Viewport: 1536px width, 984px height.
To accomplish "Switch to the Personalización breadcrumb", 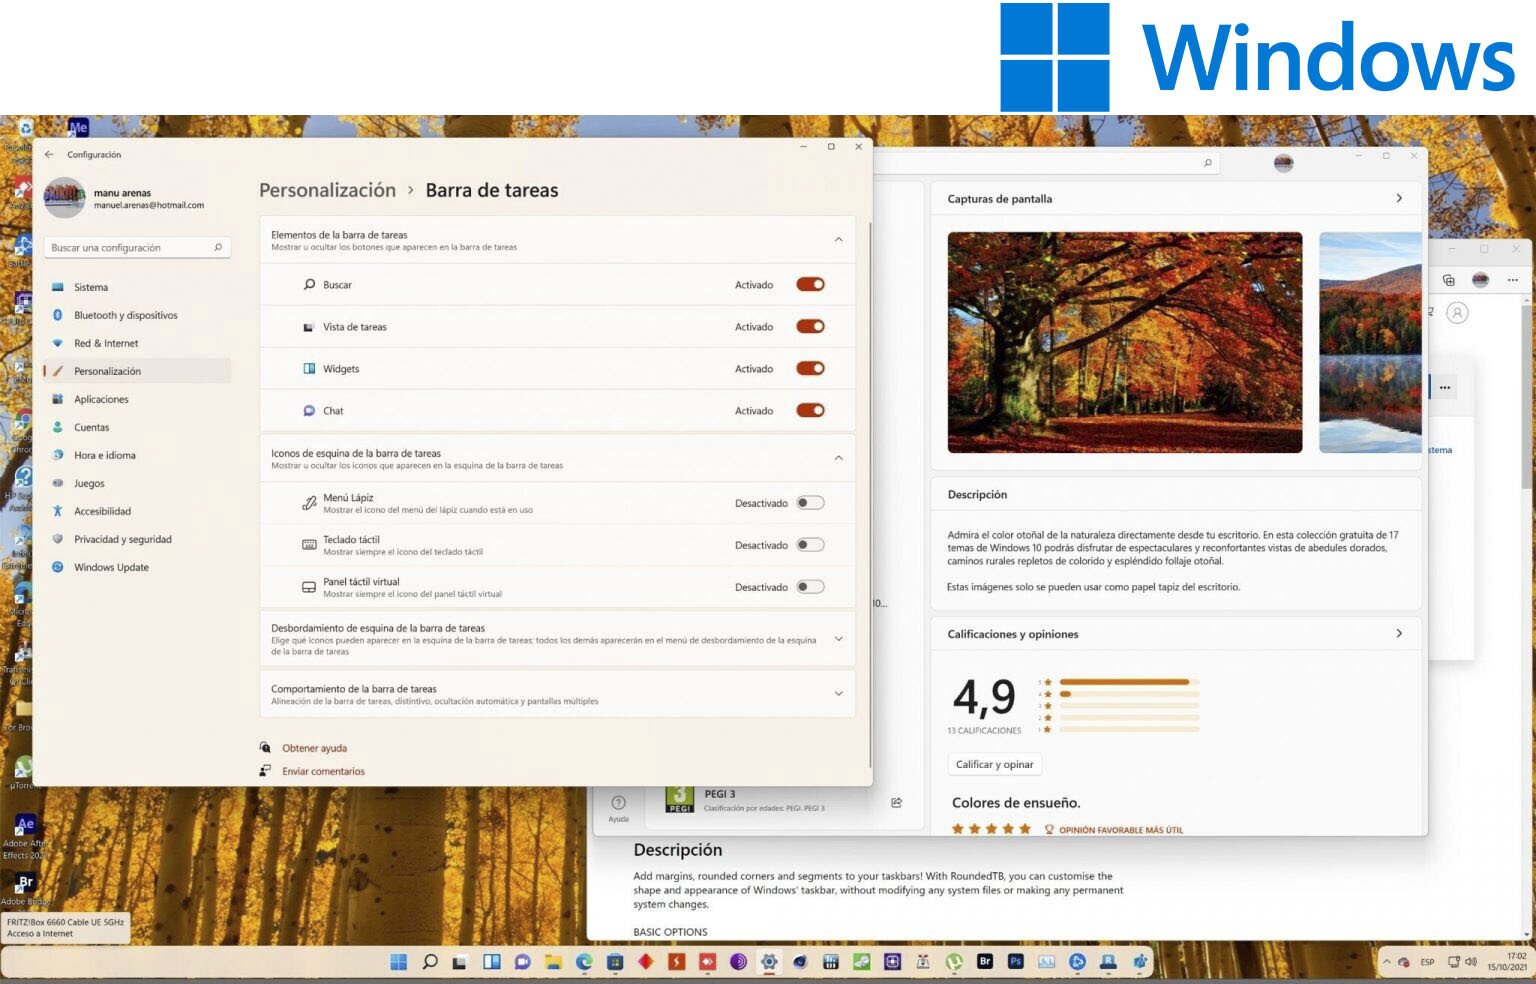I will click(326, 190).
